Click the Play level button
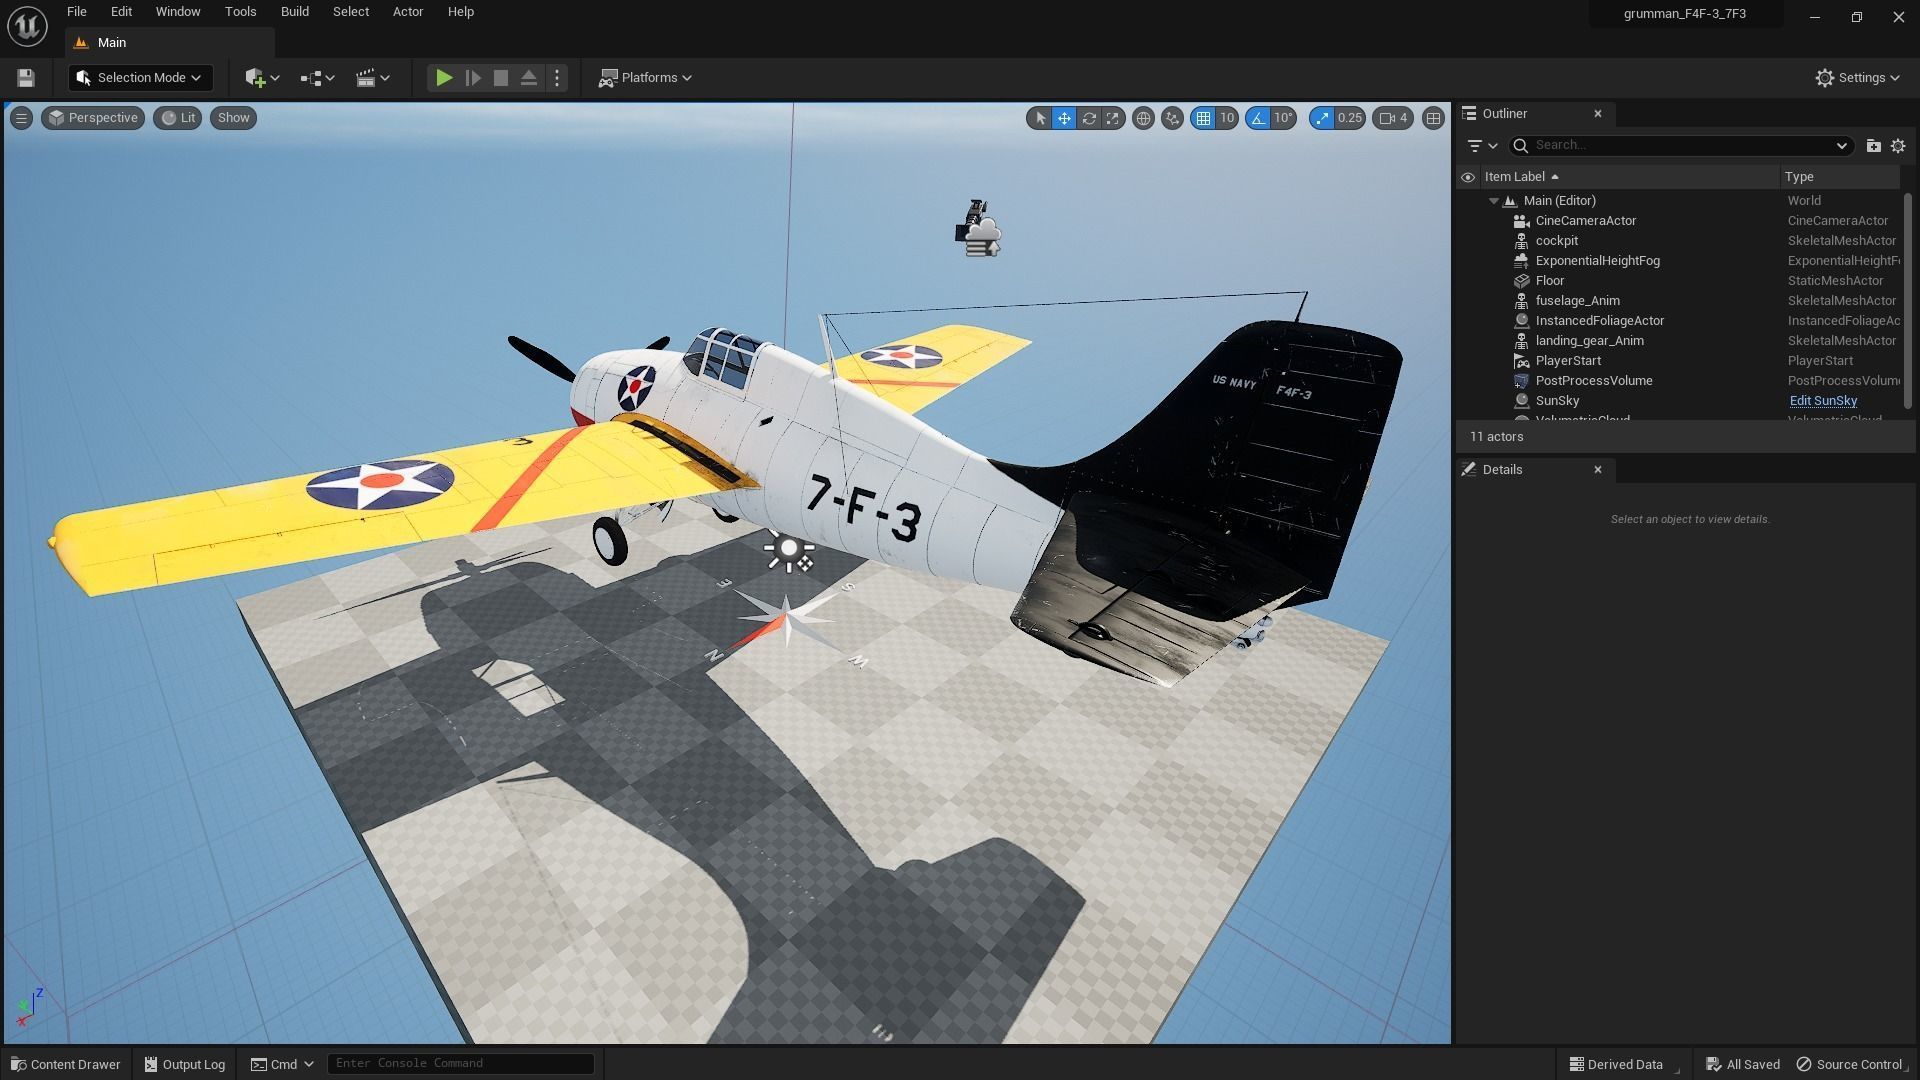The height and width of the screenshot is (1080, 1920). (444, 78)
